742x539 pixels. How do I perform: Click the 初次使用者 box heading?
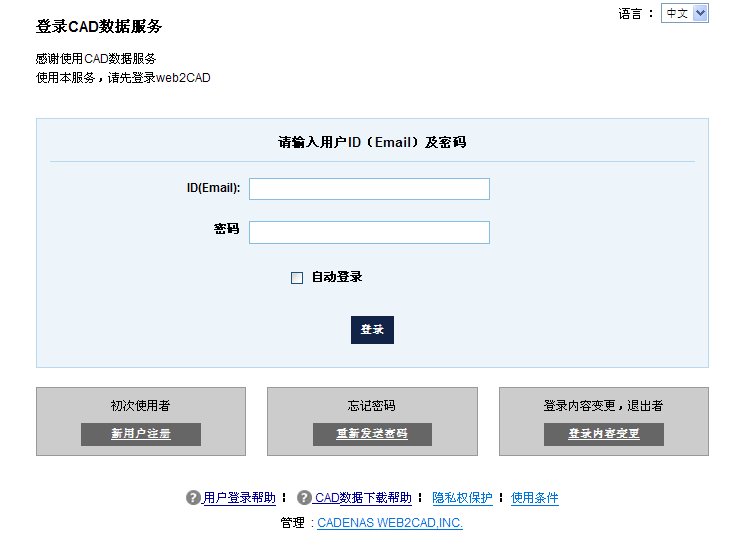coord(140,406)
